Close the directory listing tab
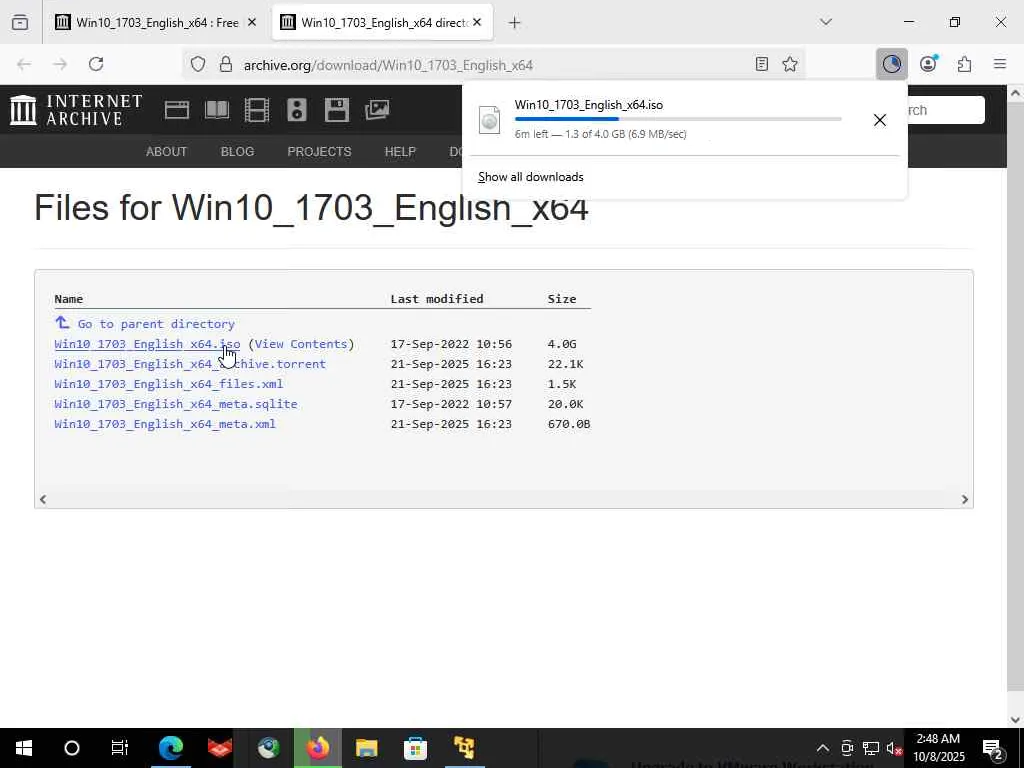1024x768 pixels. 477,23
